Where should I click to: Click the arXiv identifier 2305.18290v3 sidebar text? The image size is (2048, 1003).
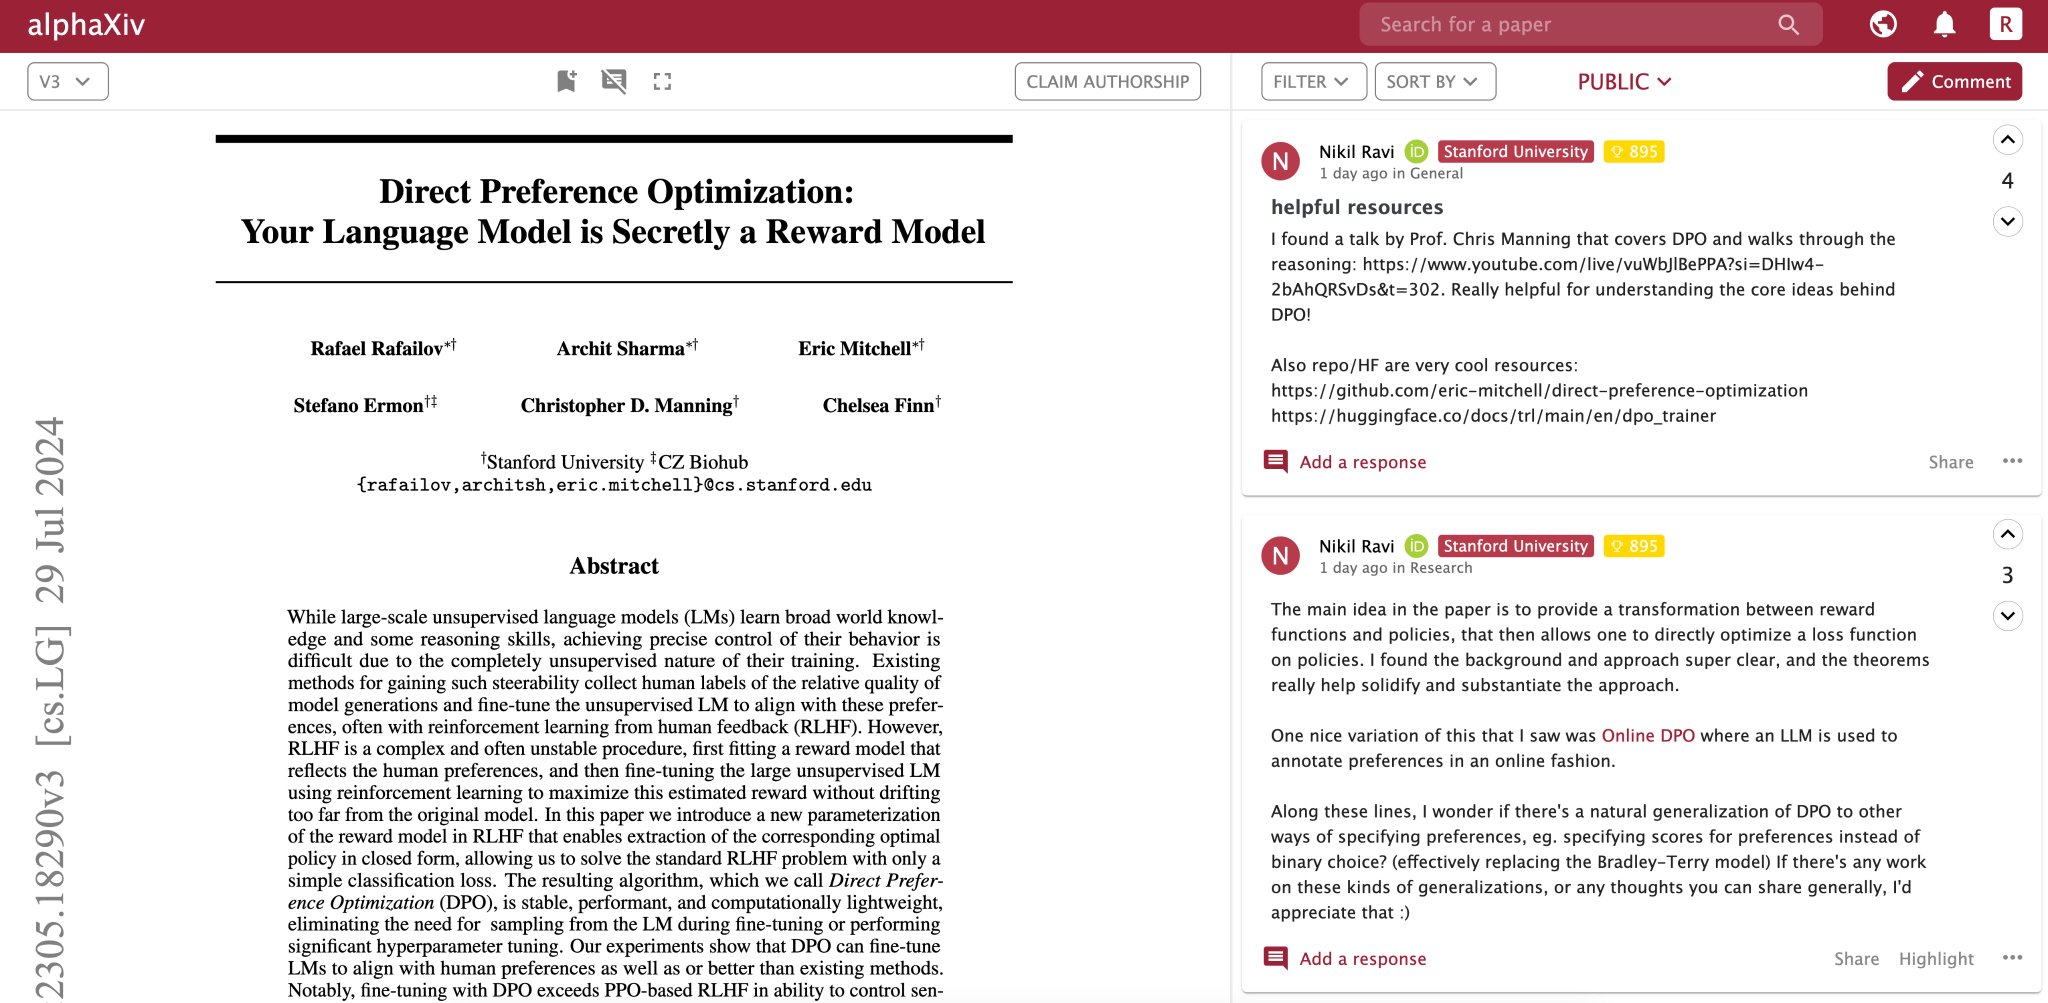(x=49, y=886)
